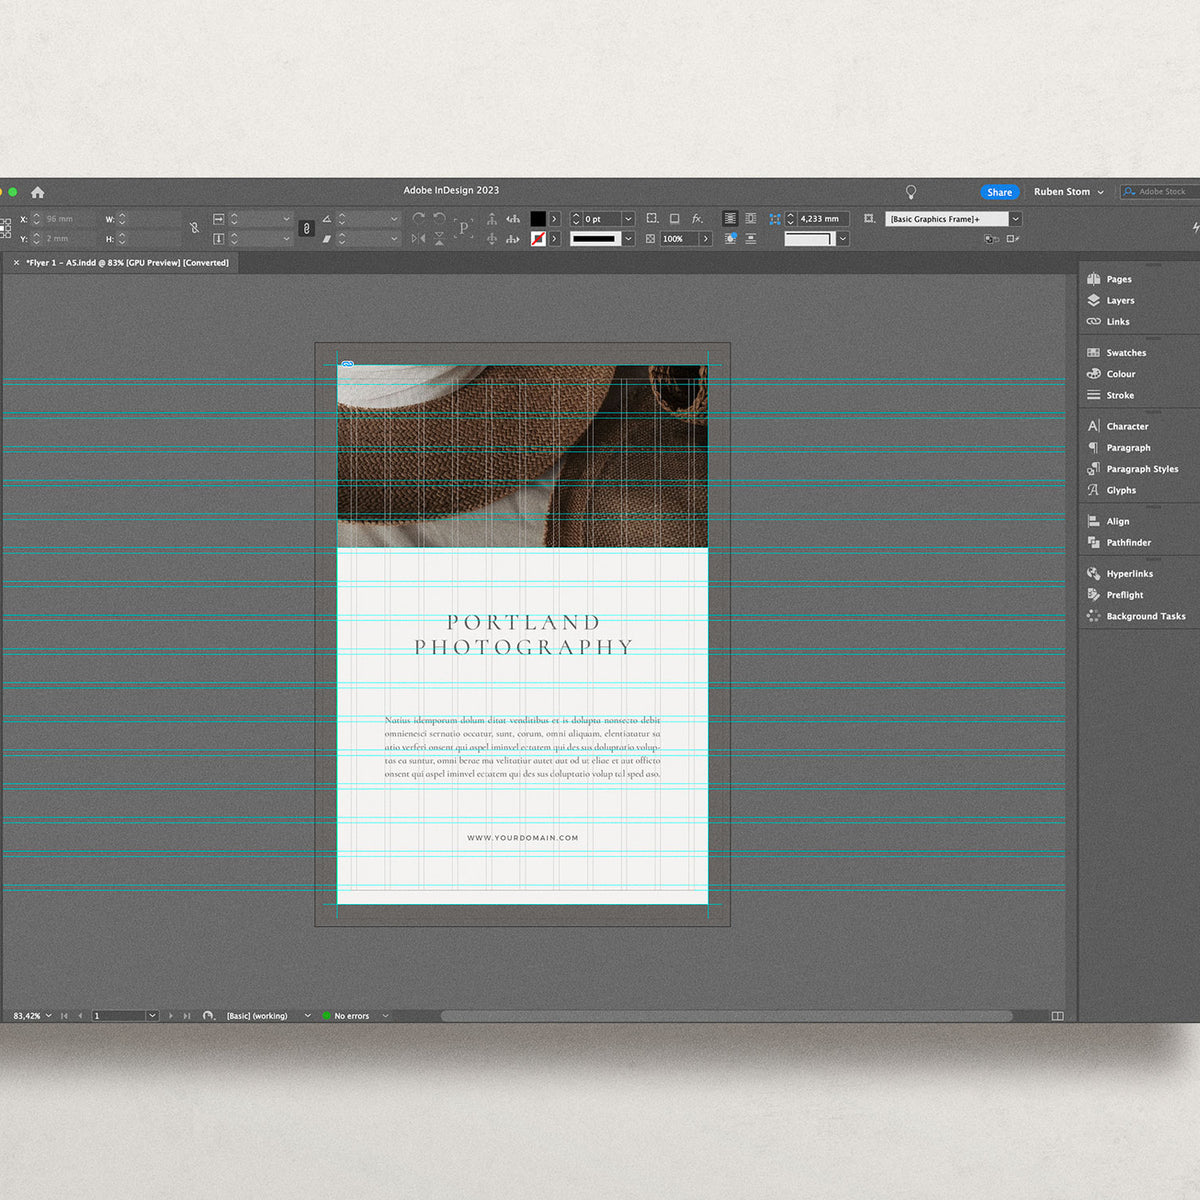The height and width of the screenshot is (1200, 1200).
Task: Click the X position field
Action: pos(68,218)
